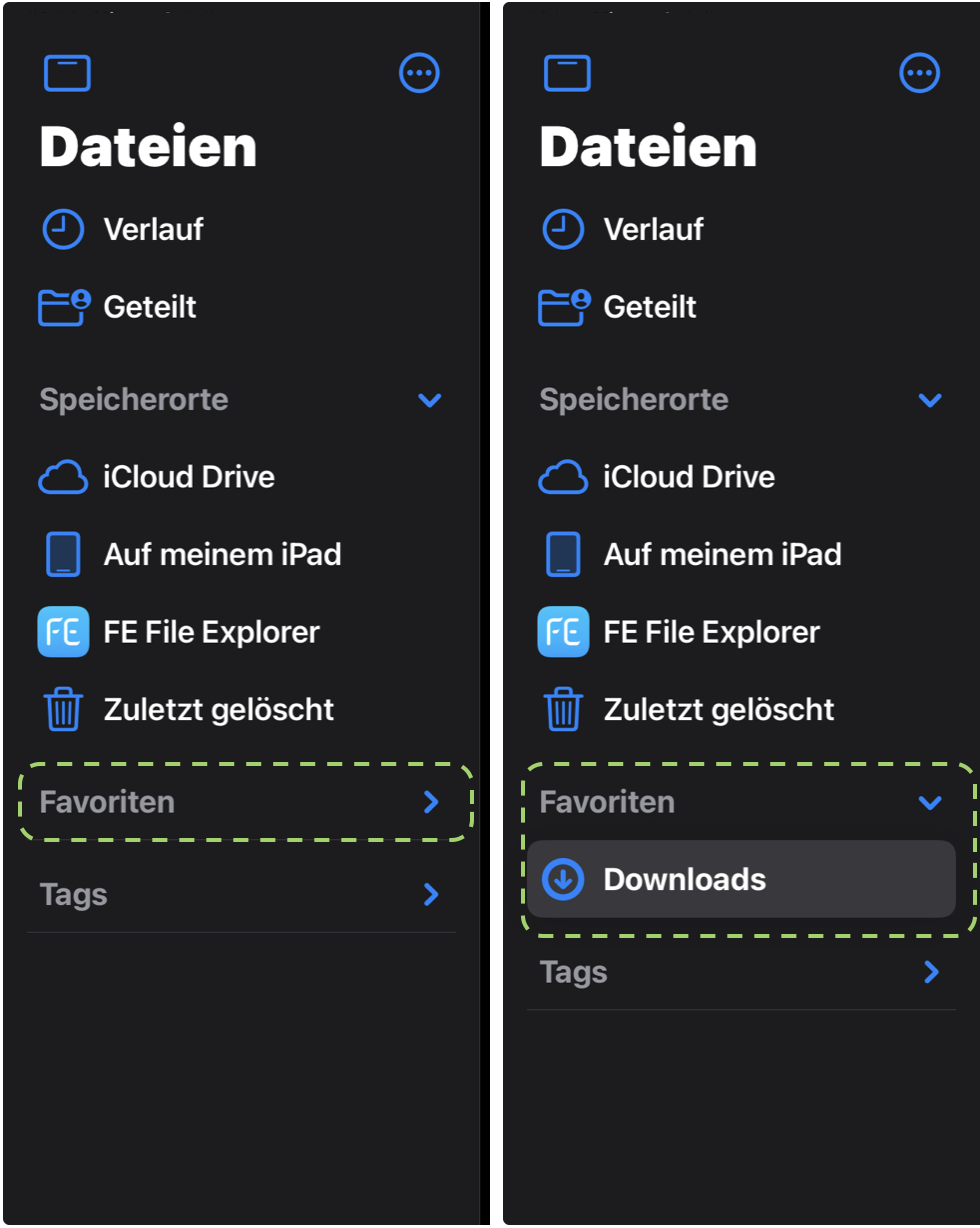Click the Downloads arrow icon under Favoriten
The height and width of the screenshot is (1228, 980).
[563, 880]
